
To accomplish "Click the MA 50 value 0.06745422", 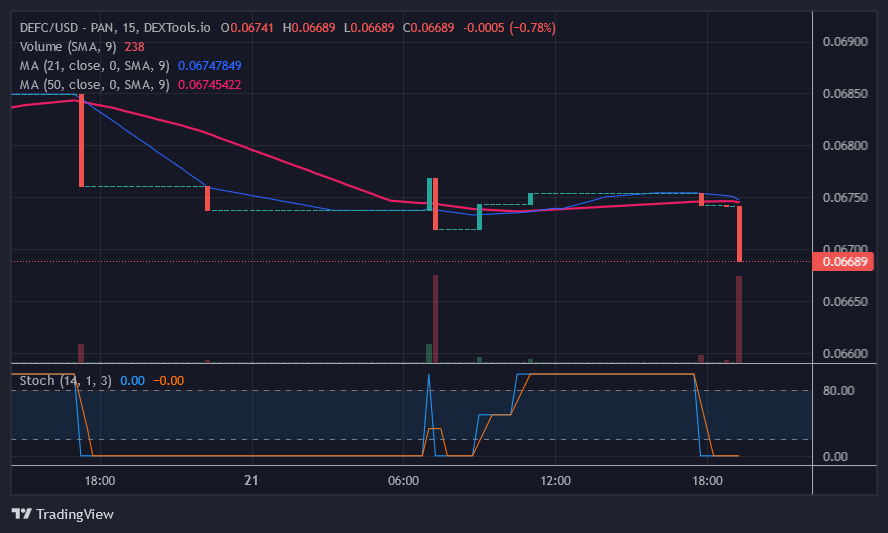I will [x=210, y=84].
